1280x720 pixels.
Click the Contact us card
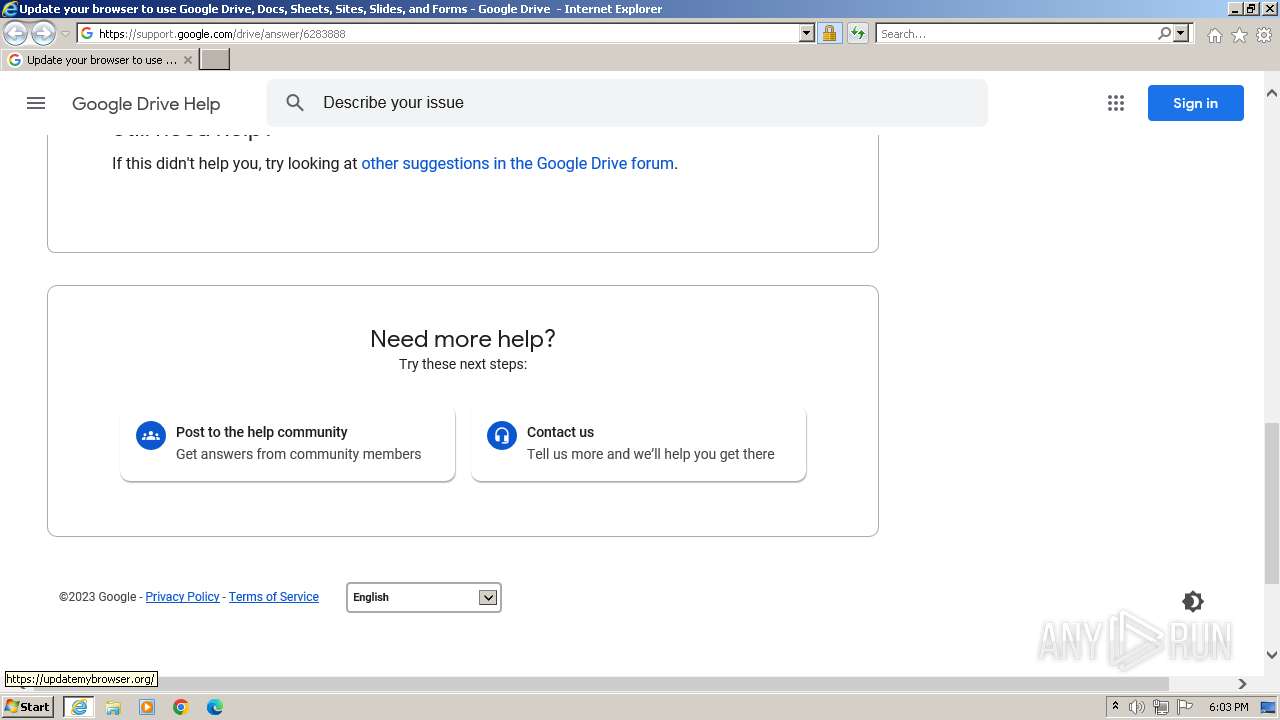639,443
